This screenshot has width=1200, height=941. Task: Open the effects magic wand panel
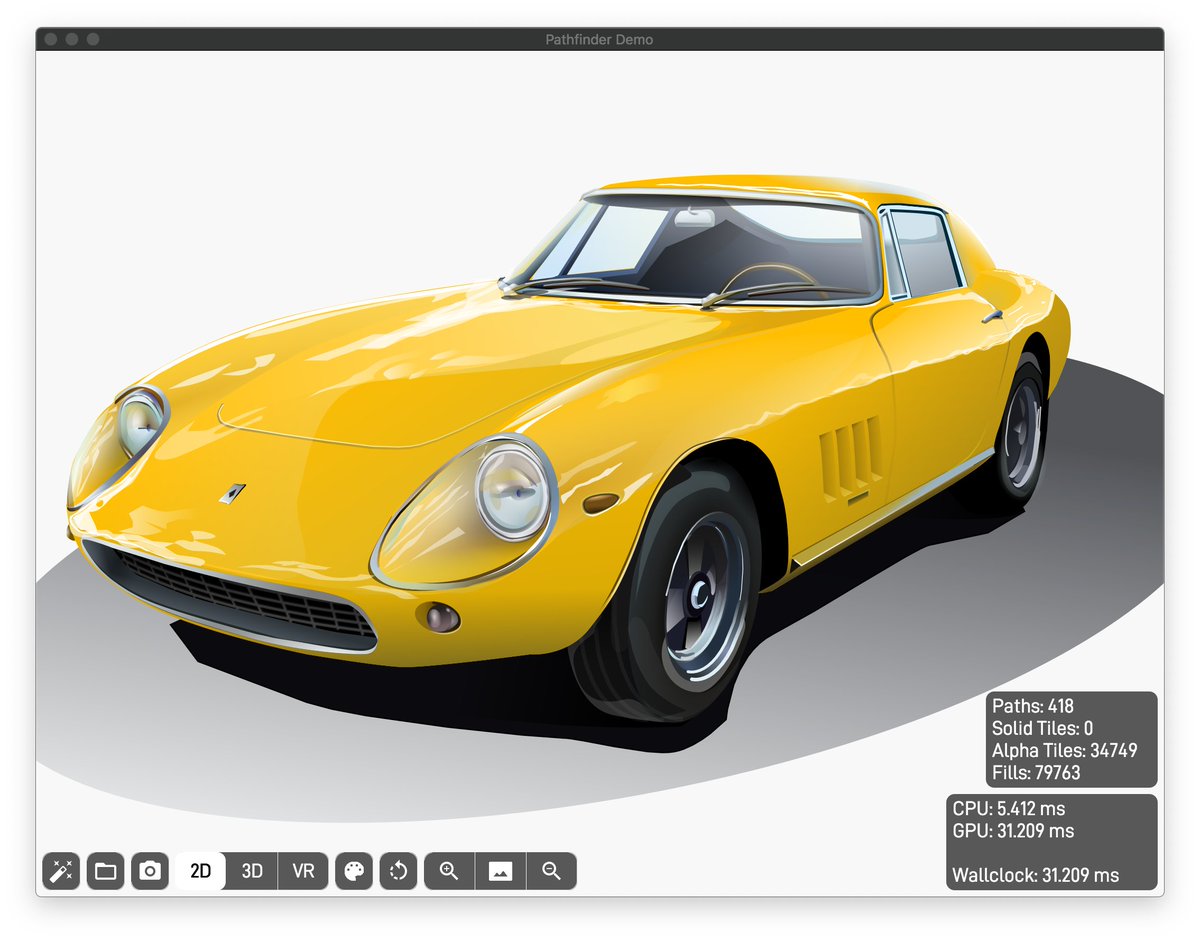(61, 871)
